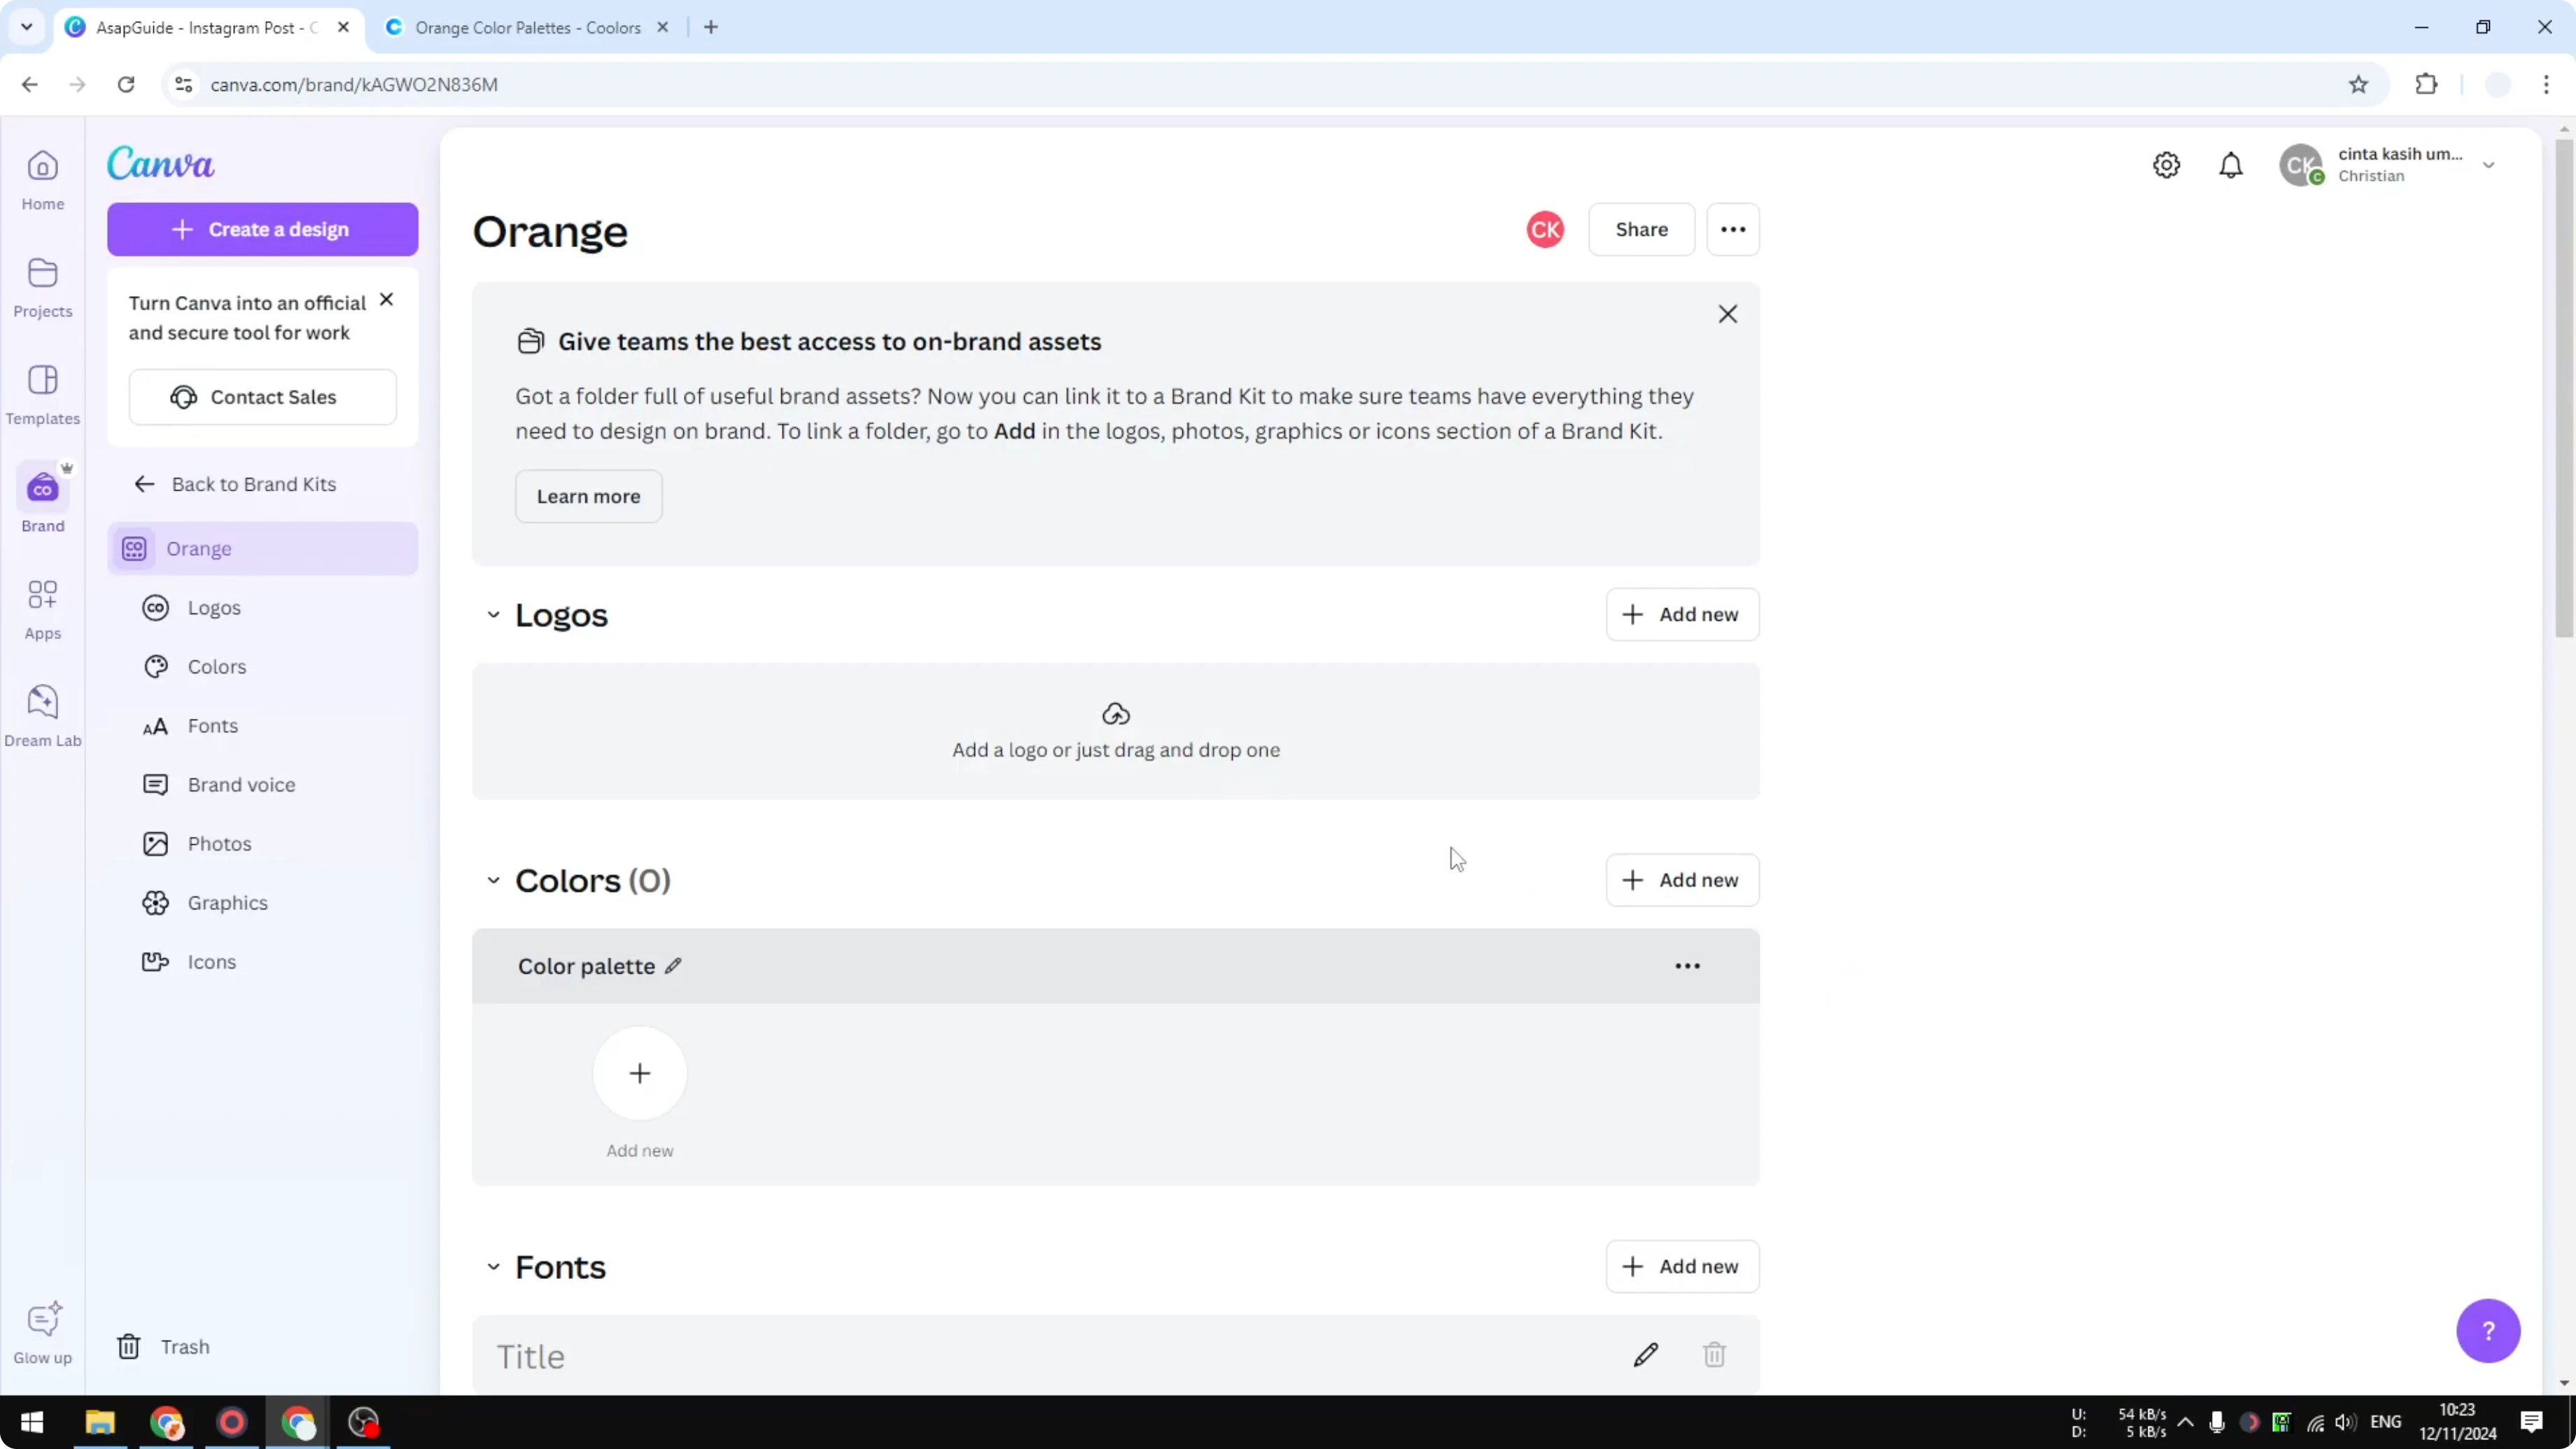Delete the Title font with the trash icon
Screen dimensions: 2576x1449
(x=1714, y=1354)
